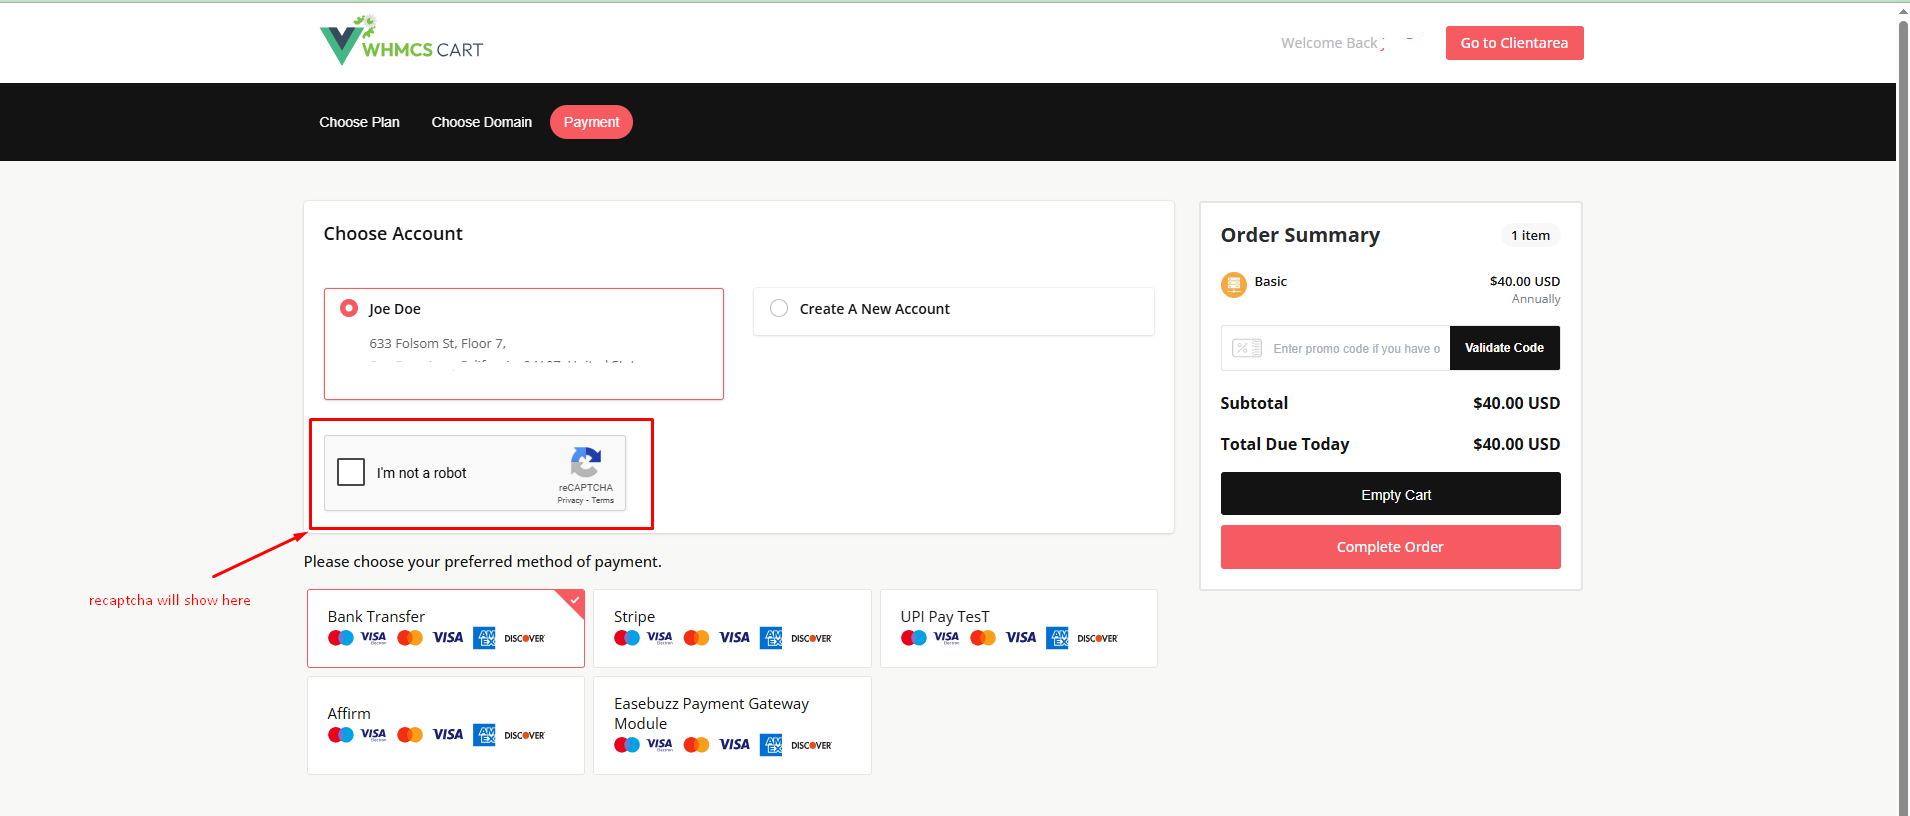This screenshot has width=1910, height=816.
Task: Click the Empty Cart button
Action: tap(1390, 494)
